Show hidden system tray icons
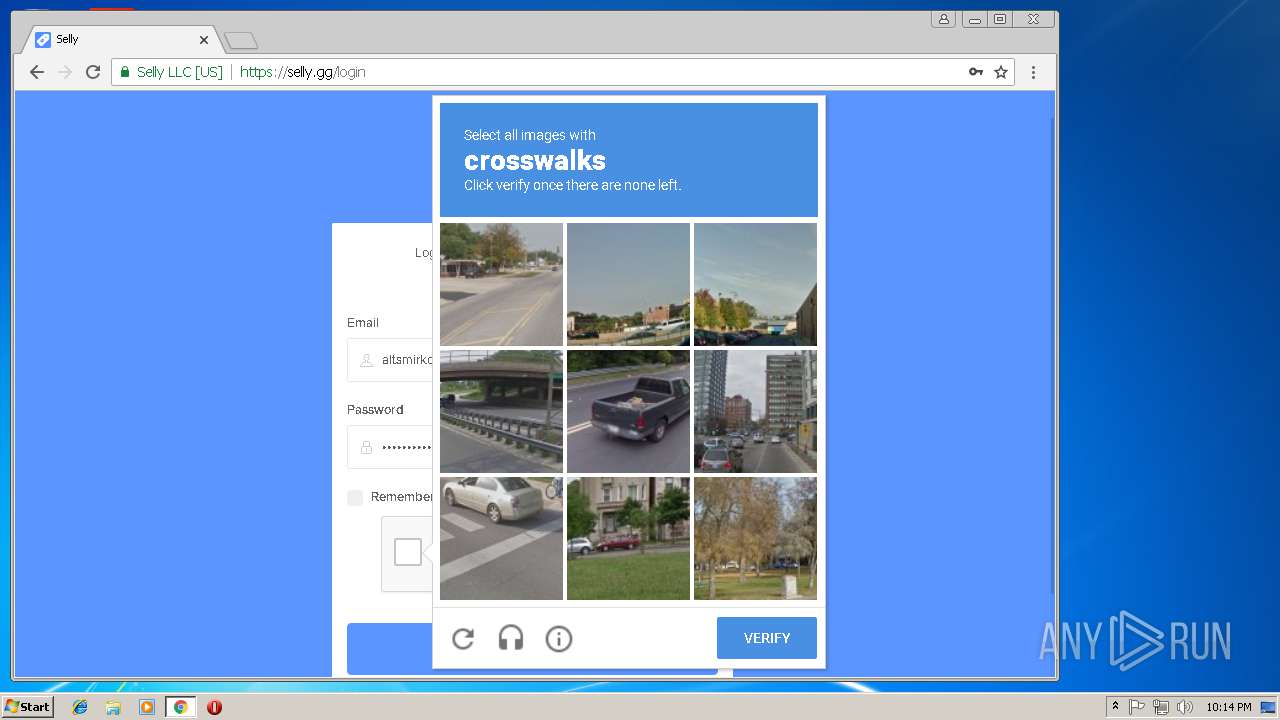Viewport: 1280px width, 720px height. coord(1115,707)
